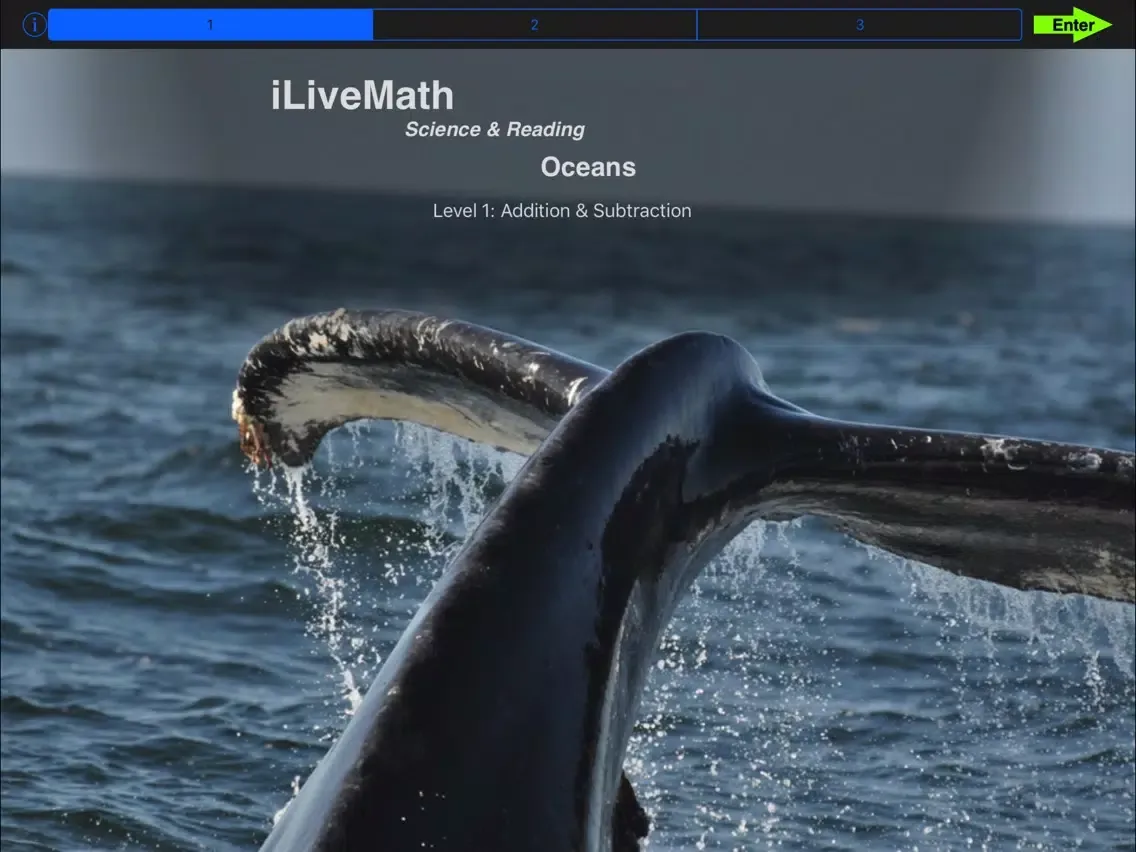Click the green Enter arrow button
The width and height of the screenshot is (1136, 852).
(1072, 25)
